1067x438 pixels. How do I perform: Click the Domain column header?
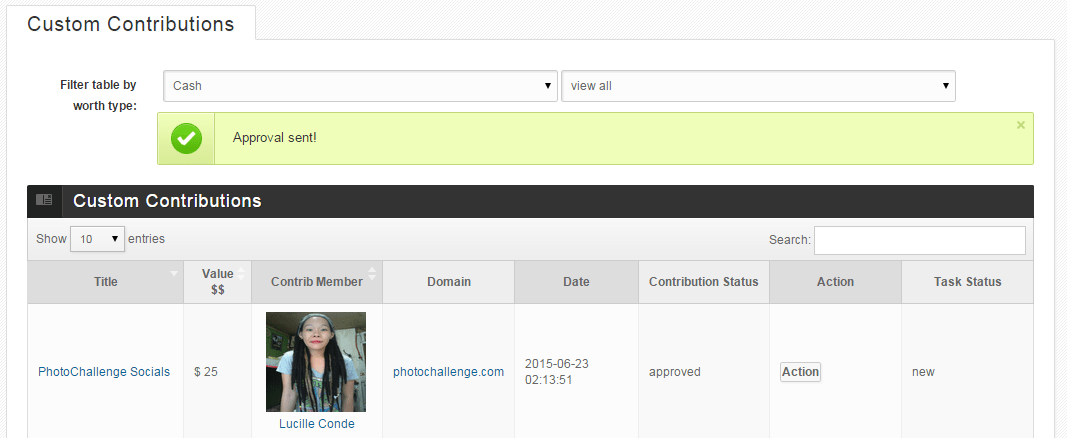(x=448, y=282)
